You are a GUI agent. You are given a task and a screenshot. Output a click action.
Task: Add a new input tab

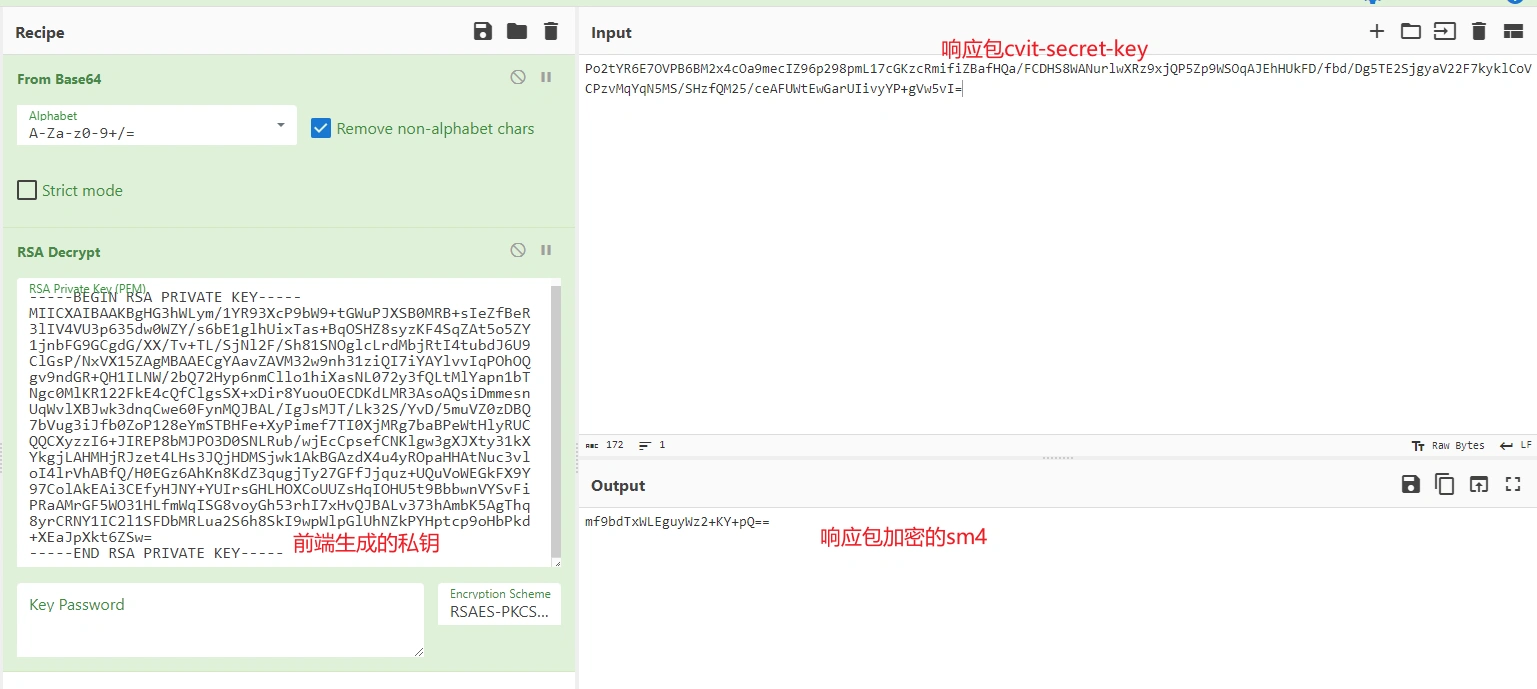coord(1377,32)
